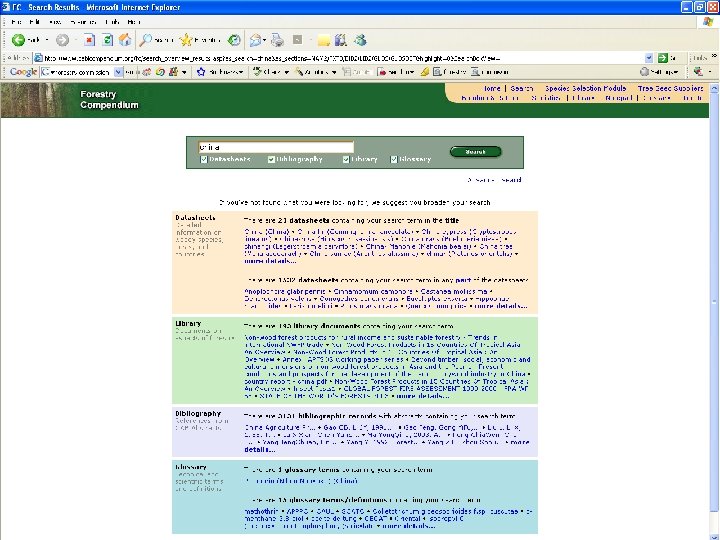The width and height of the screenshot is (720, 540).
Task: Click the page icon in the address bar
Action: point(39,58)
